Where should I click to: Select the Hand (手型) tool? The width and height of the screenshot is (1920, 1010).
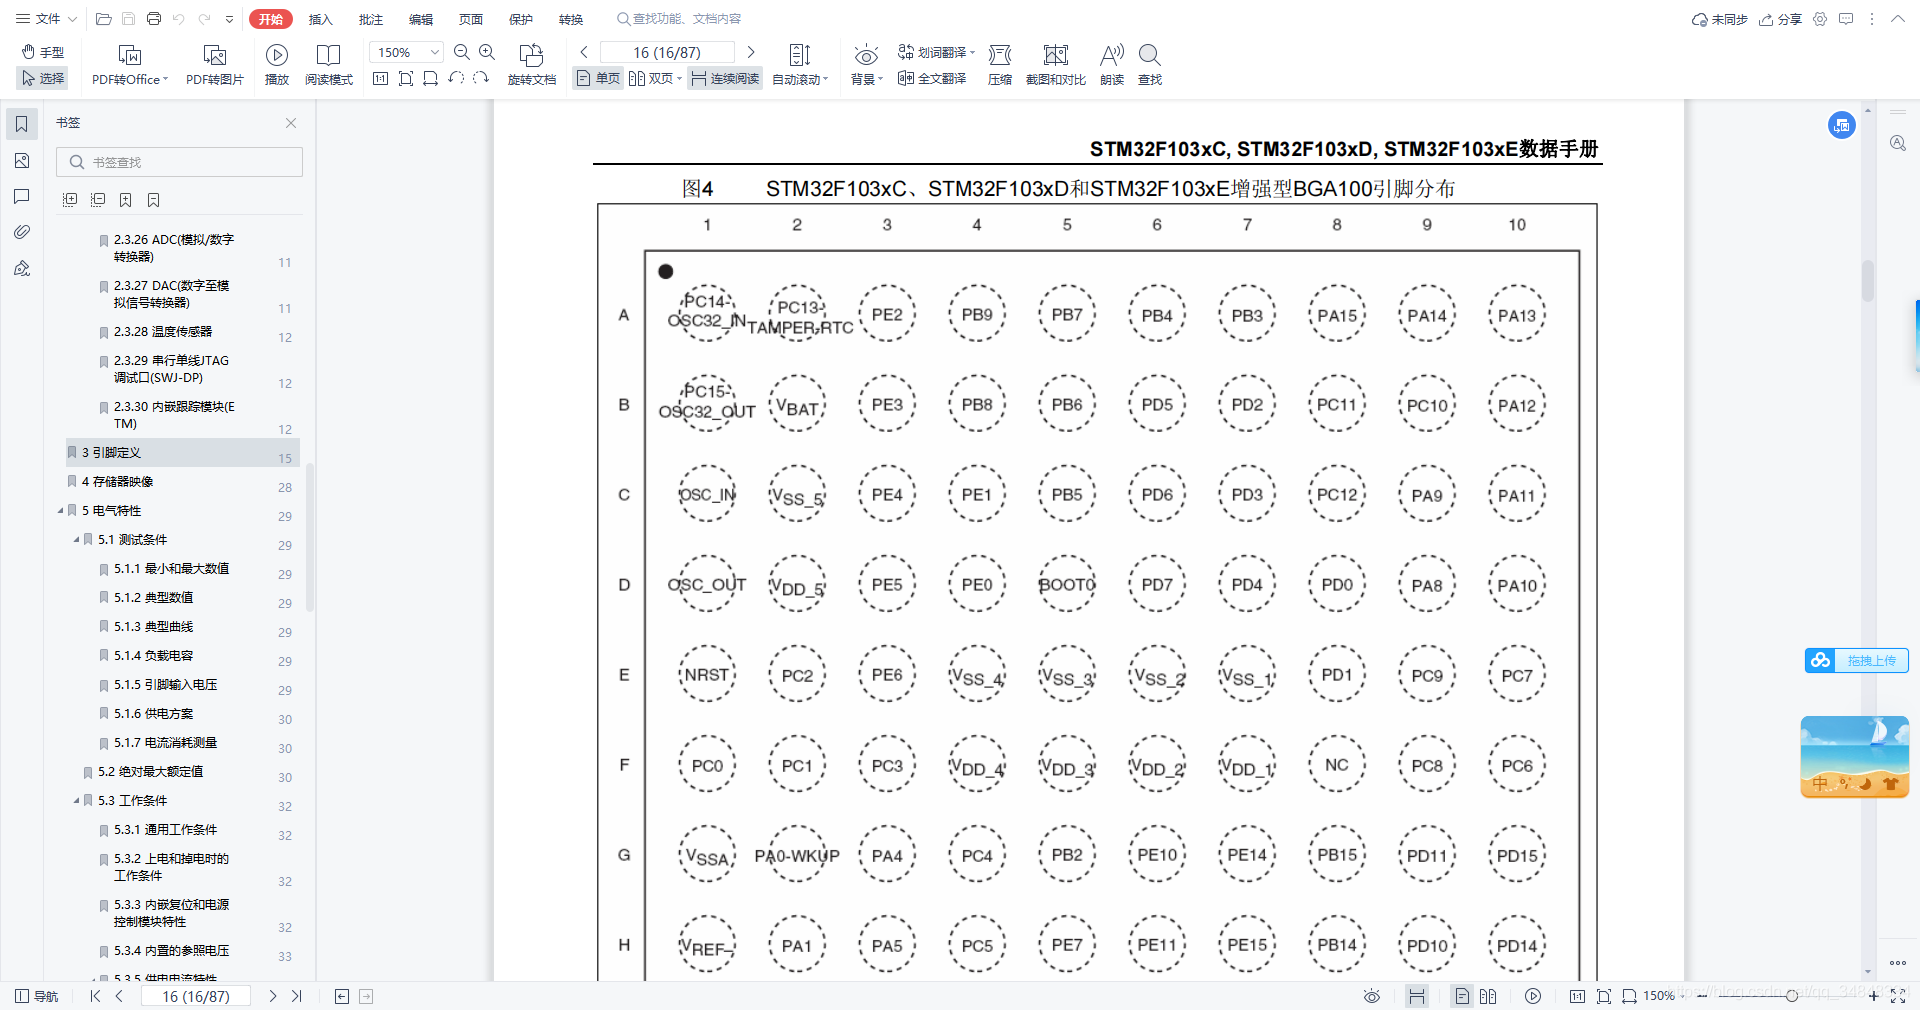(x=43, y=52)
